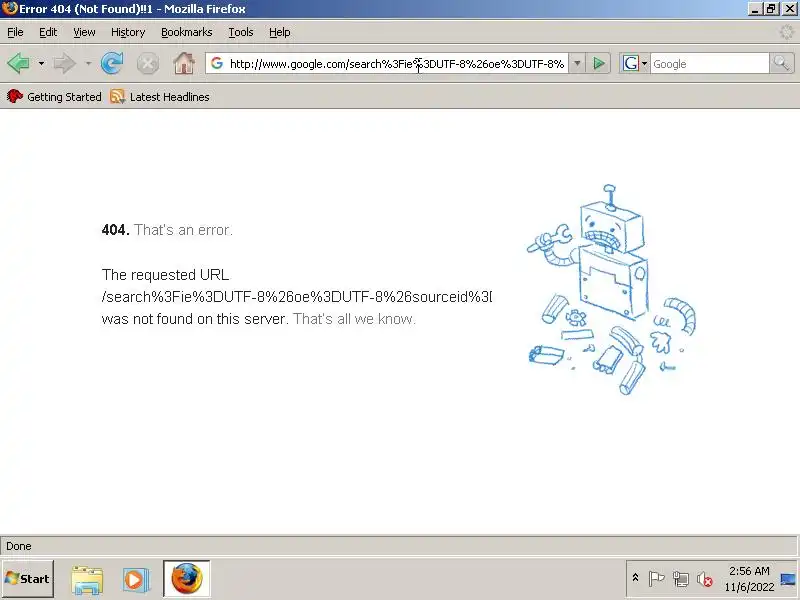Click the Google favicon in address bar

217,63
